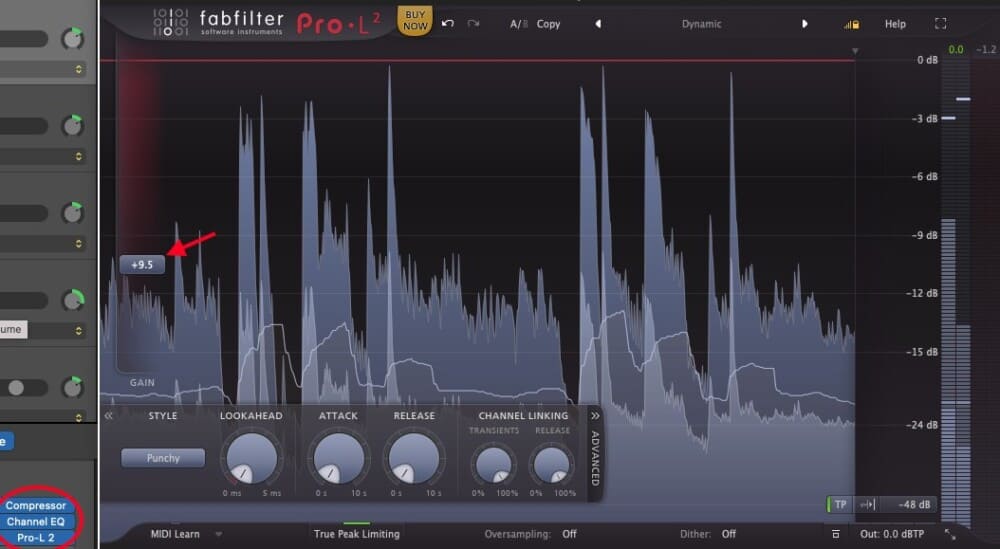Click the +9.5 gain slider handle

click(x=142, y=265)
